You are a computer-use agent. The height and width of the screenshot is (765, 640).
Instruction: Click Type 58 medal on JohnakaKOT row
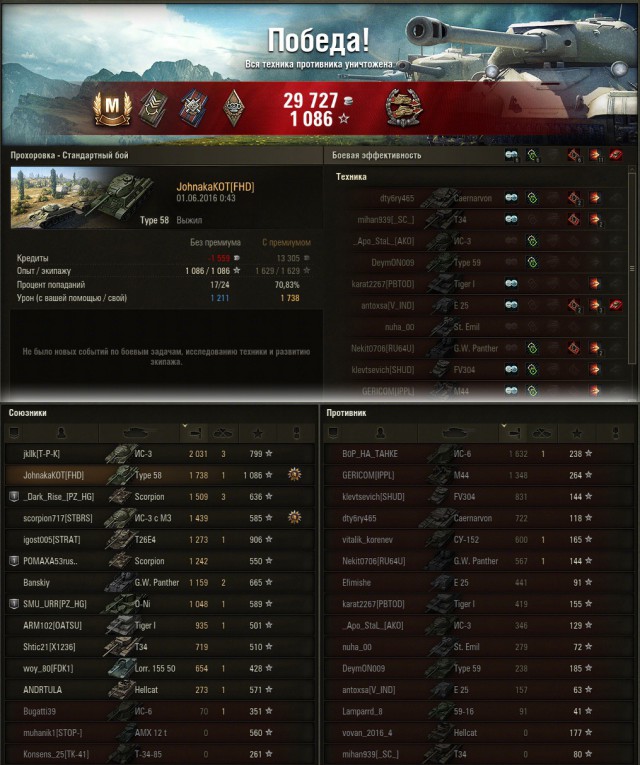click(294, 475)
